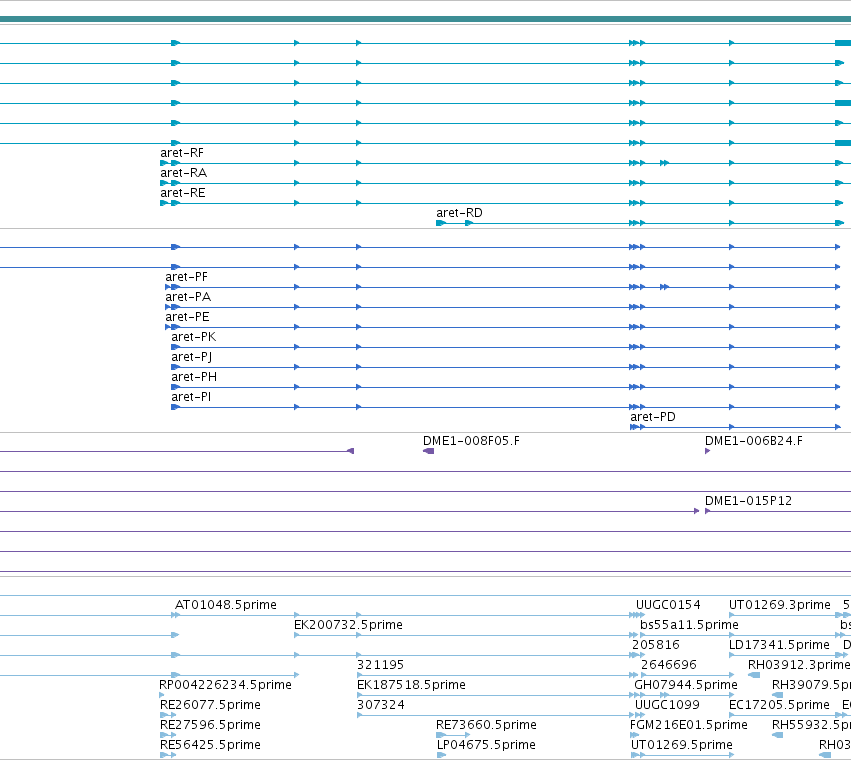
Task: Select the aret-PA protein label
Action: pos(188,297)
